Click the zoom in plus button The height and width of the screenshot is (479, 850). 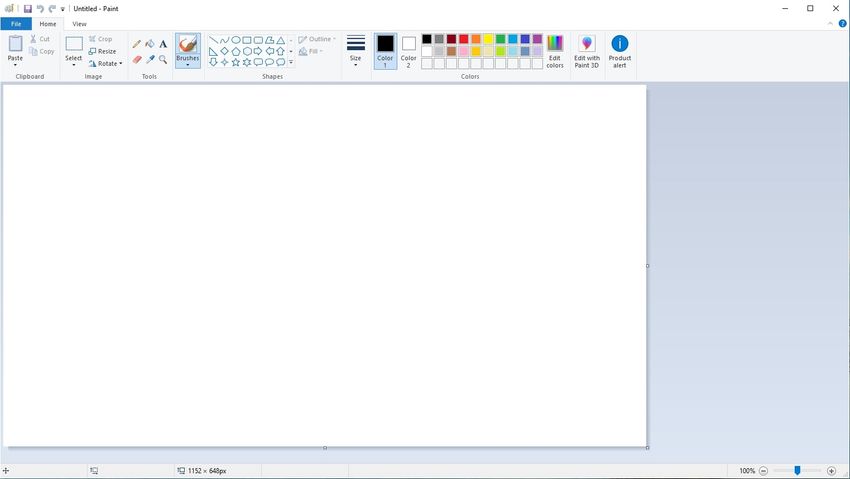[x=831, y=470]
